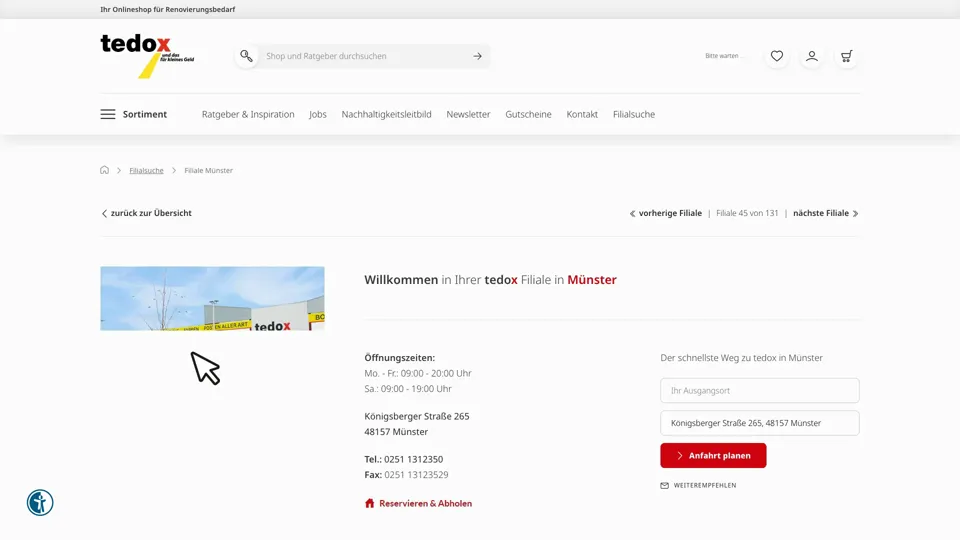Click Der schnellste Weg zu tedox text
This screenshot has width=960, height=540.
coord(741,358)
